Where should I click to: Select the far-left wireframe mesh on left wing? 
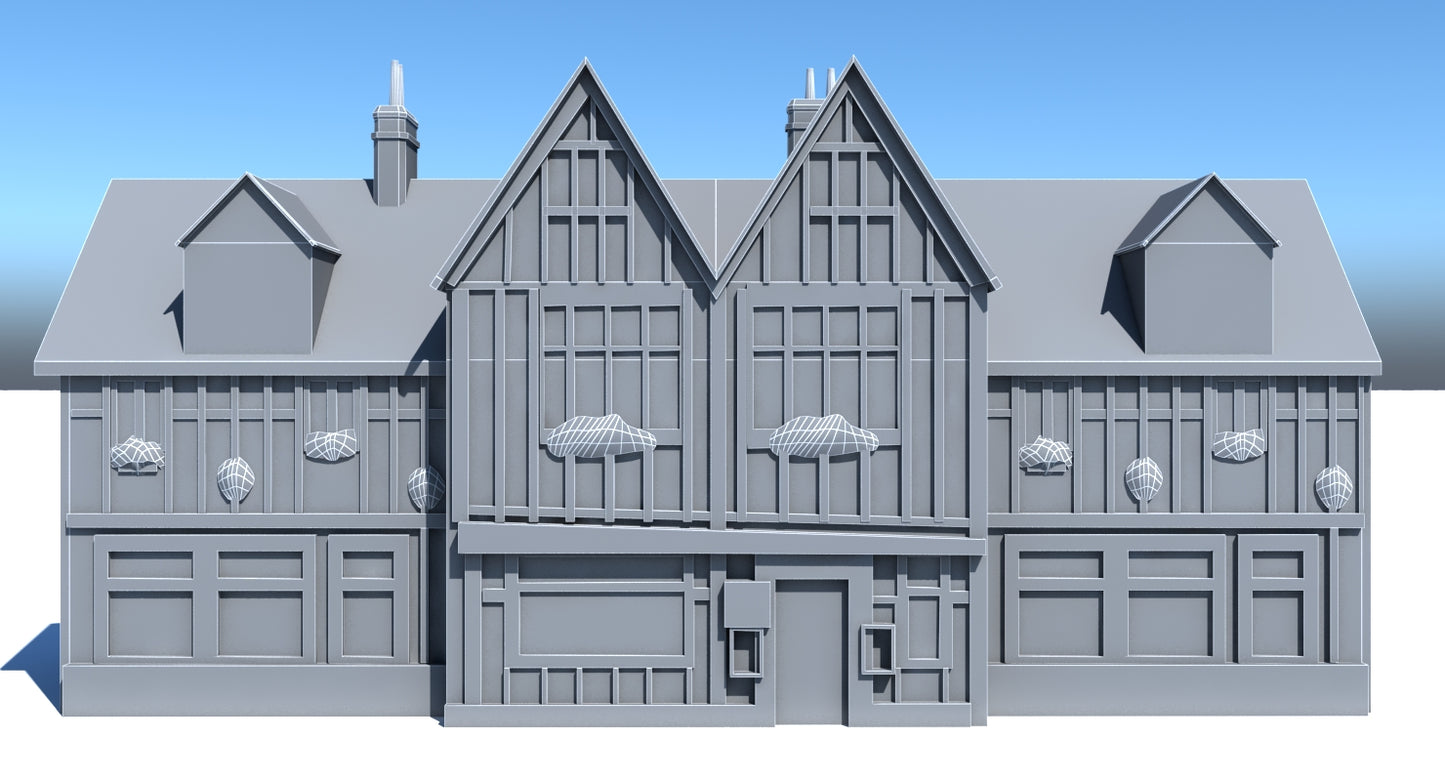click(x=136, y=454)
